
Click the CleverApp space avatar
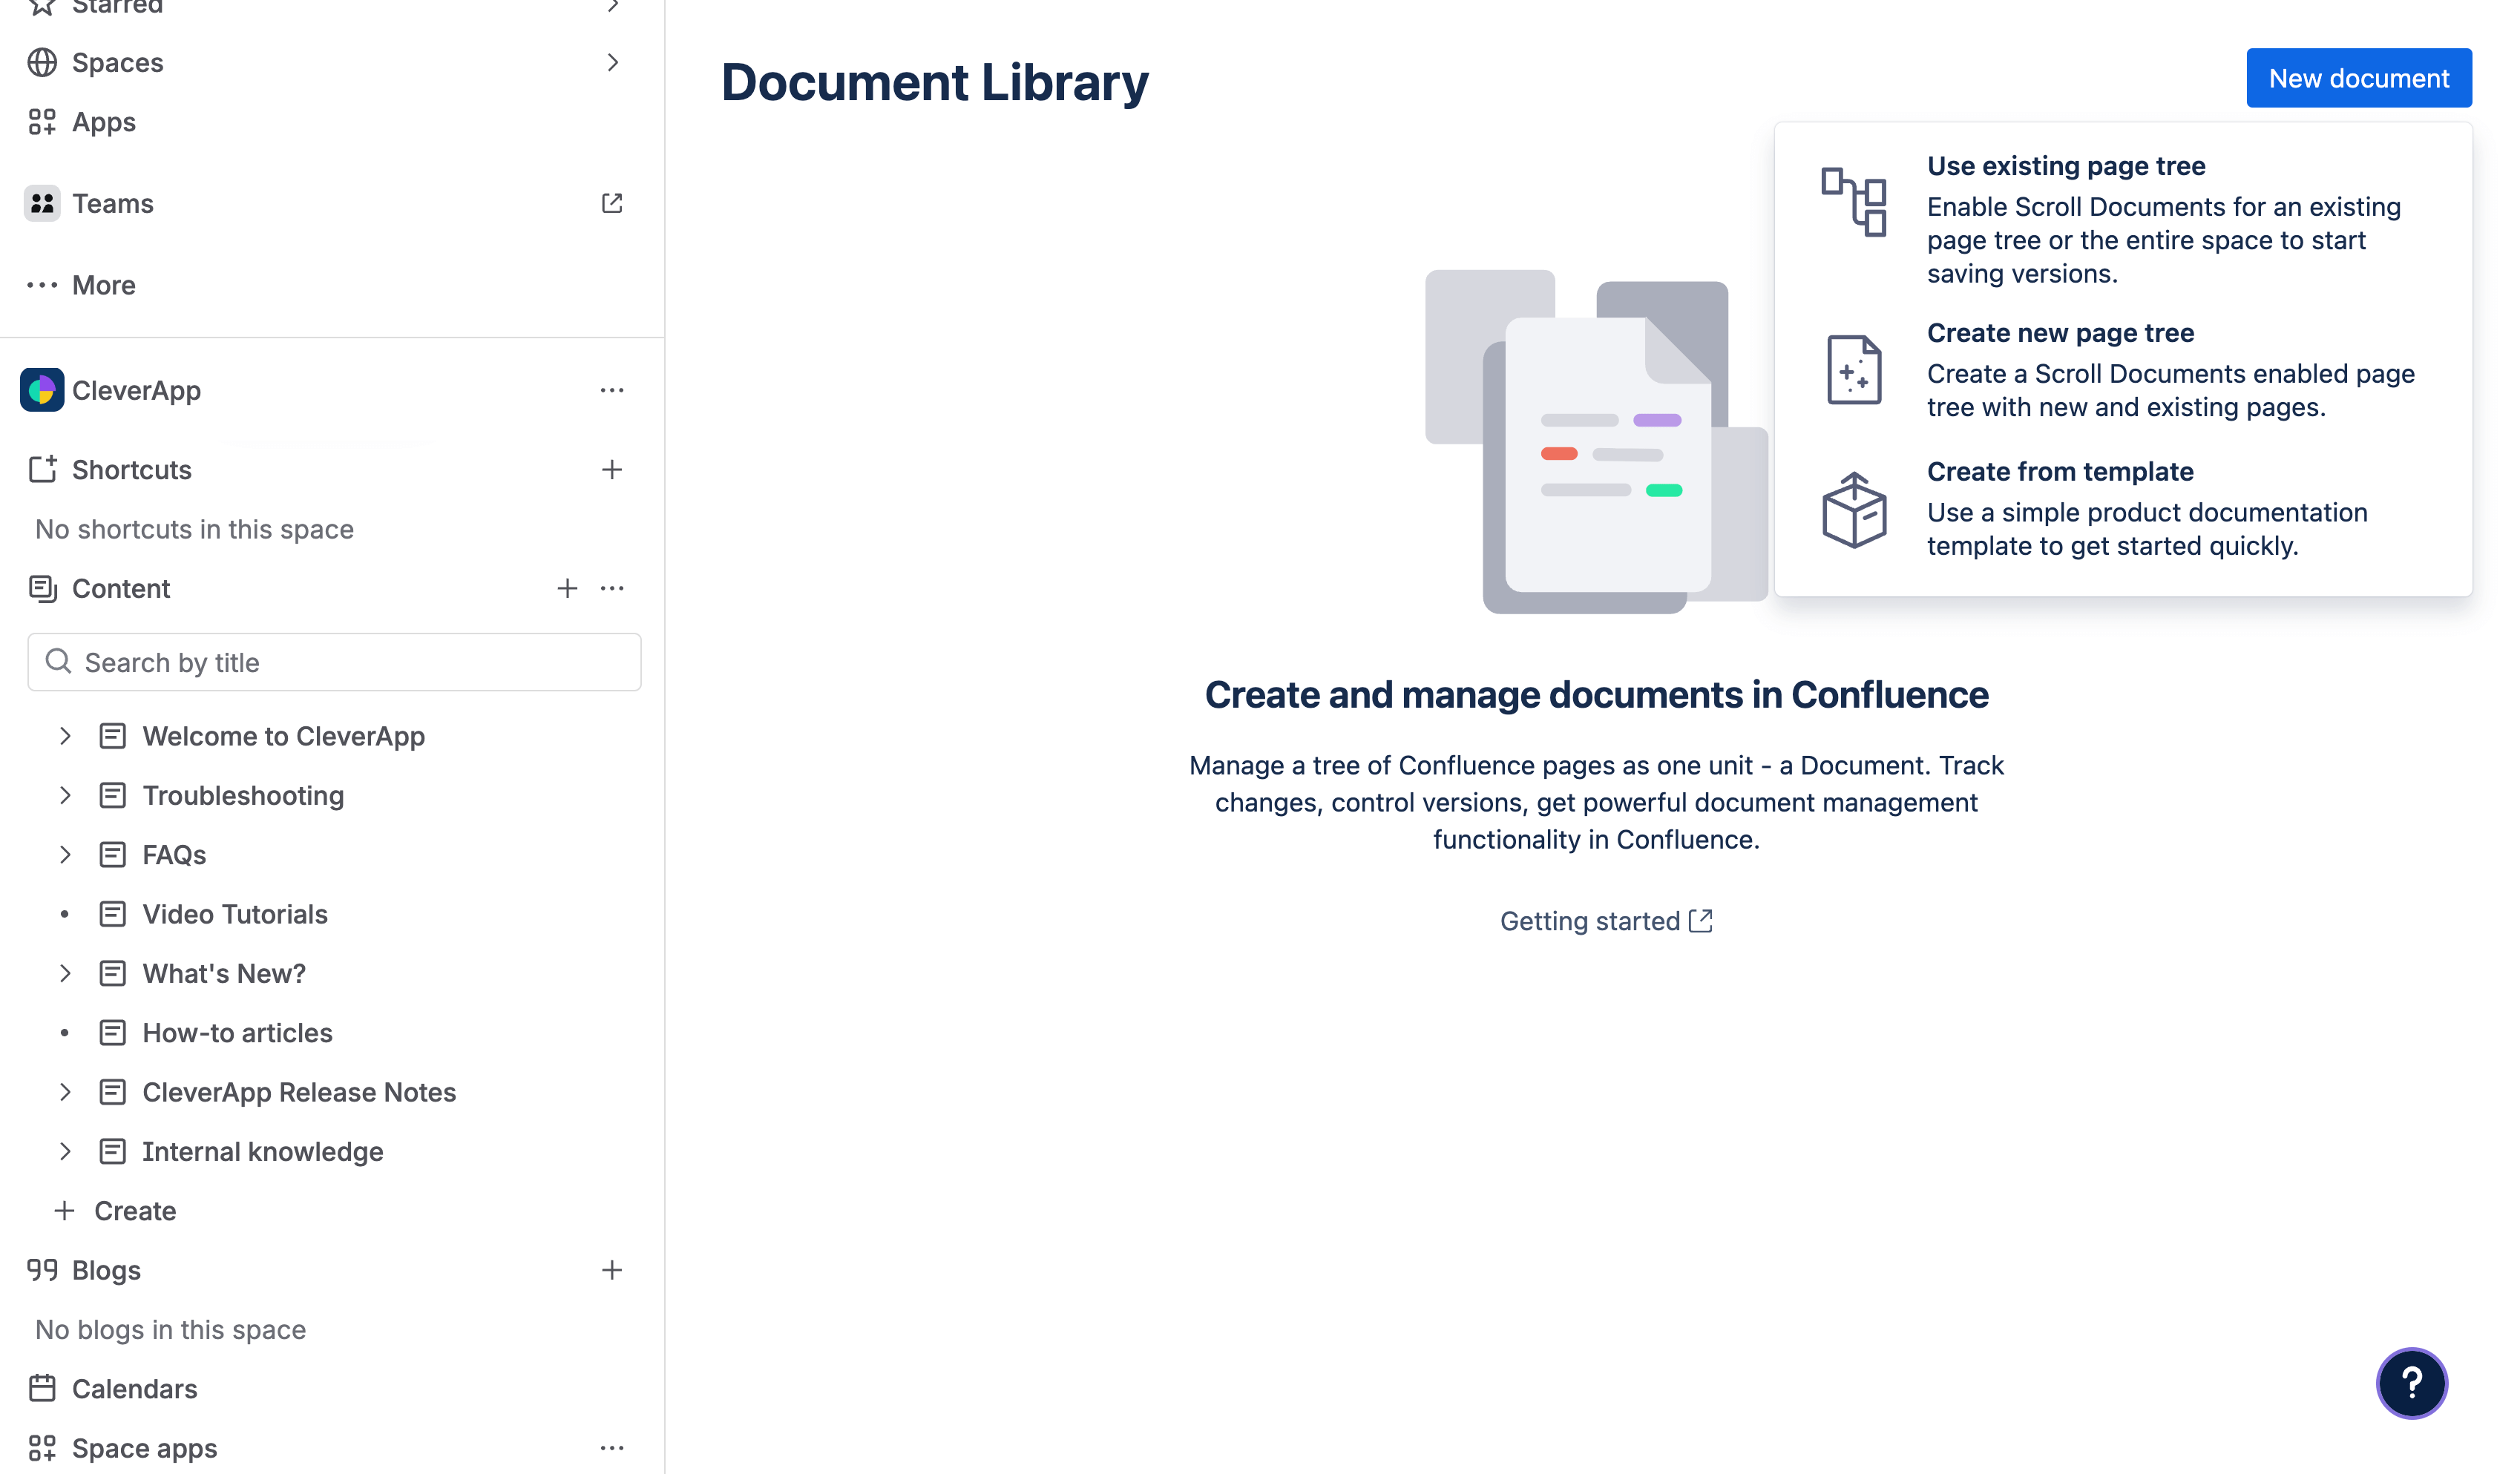tap(42, 389)
